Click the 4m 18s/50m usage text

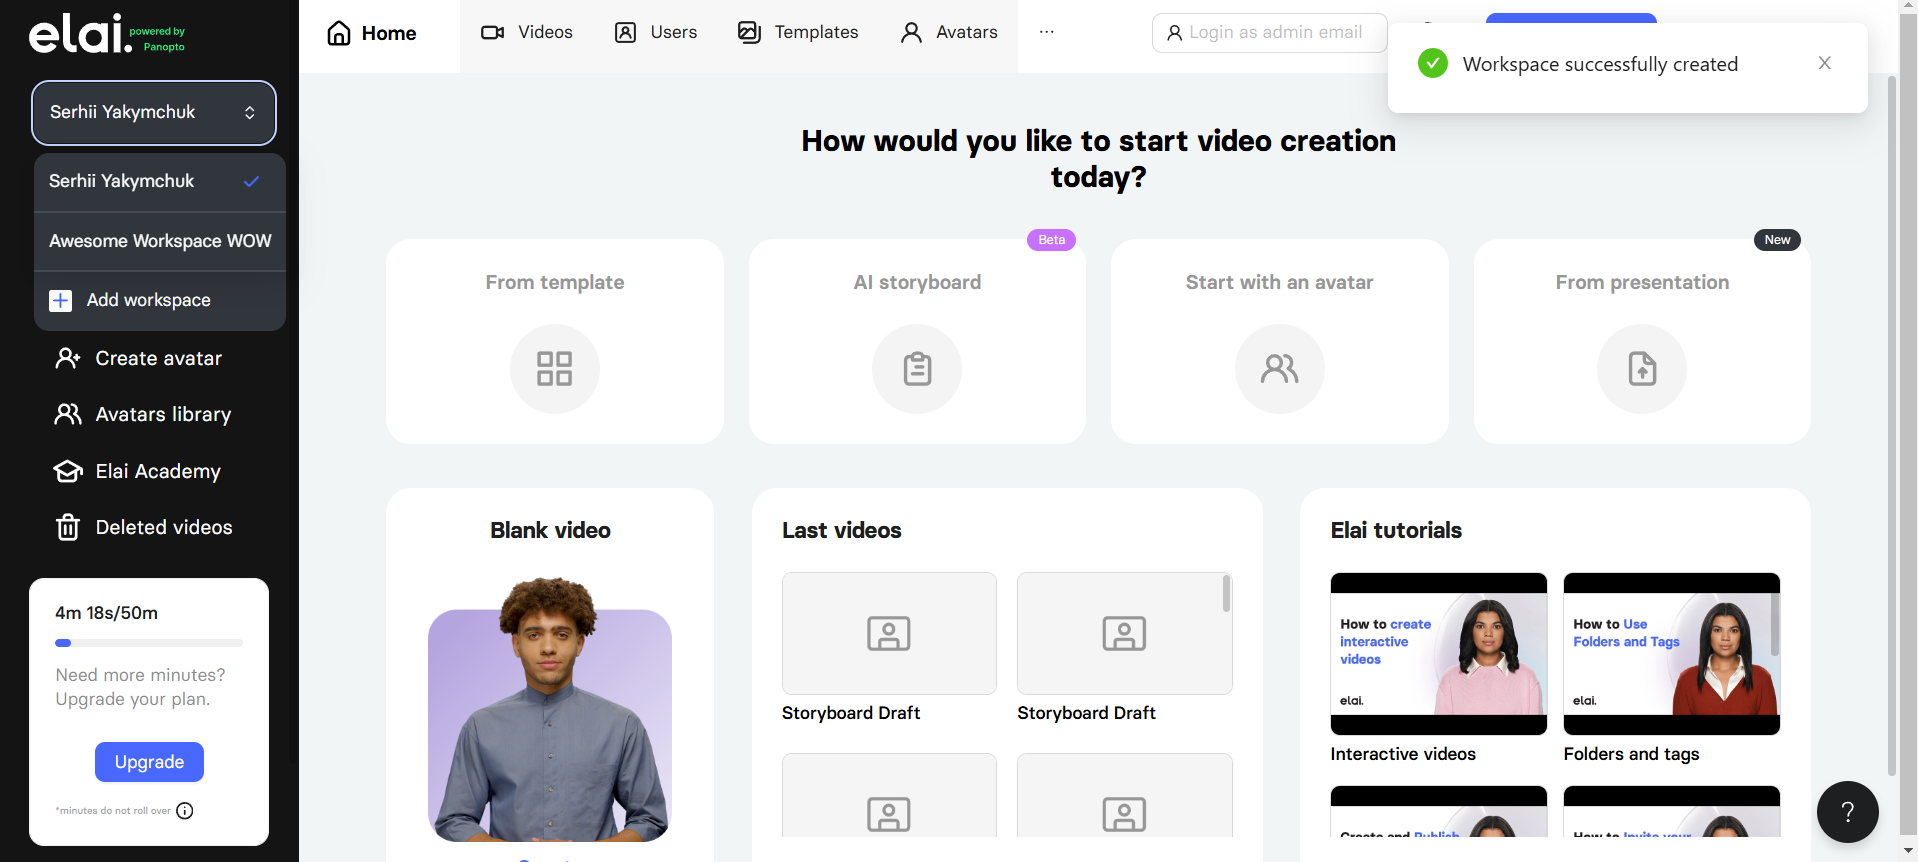coord(107,613)
